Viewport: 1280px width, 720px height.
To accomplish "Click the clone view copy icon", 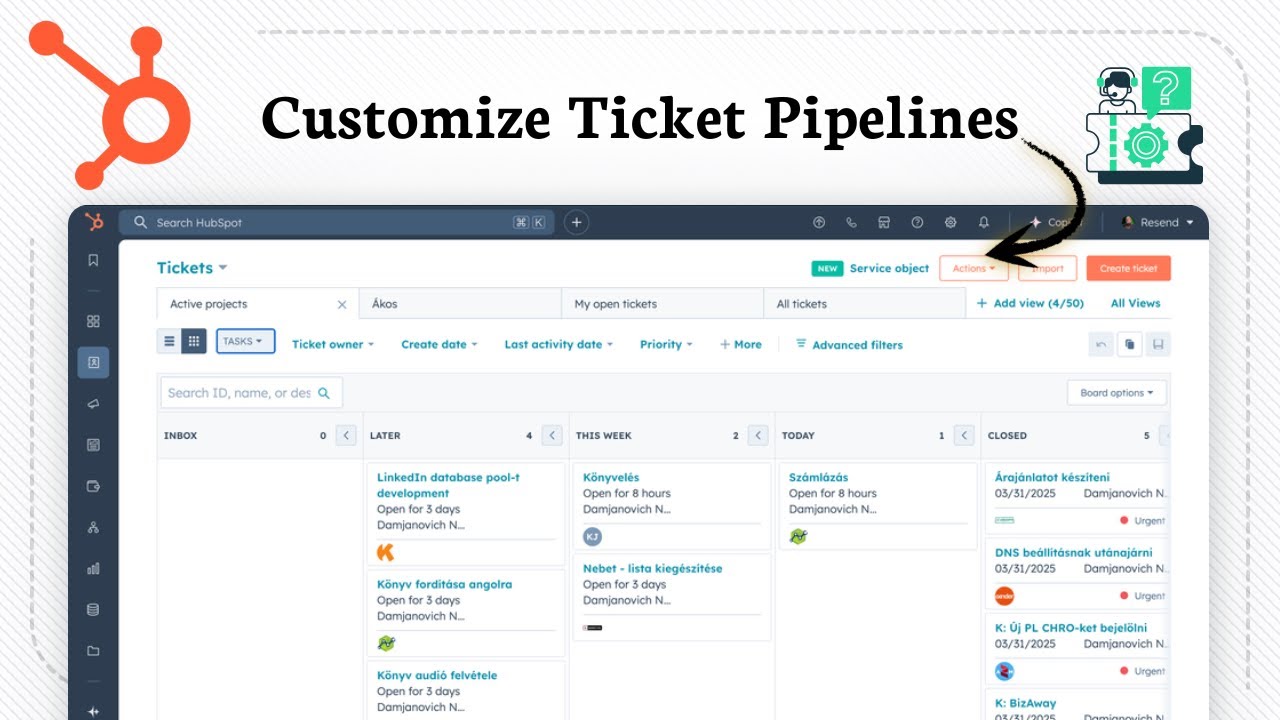I will [x=1129, y=344].
